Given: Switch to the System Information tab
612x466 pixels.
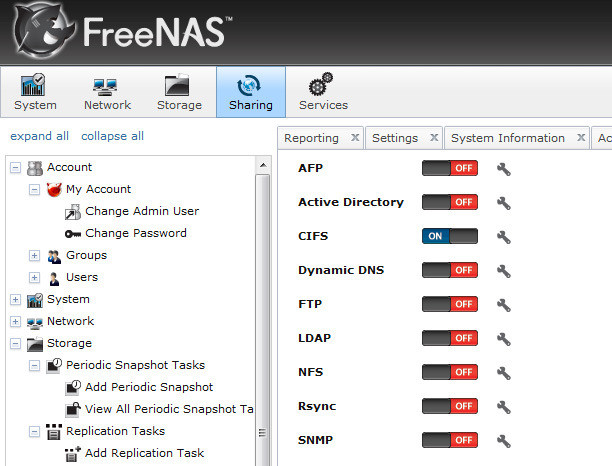Looking at the screenshot, I should pos(507,138).
